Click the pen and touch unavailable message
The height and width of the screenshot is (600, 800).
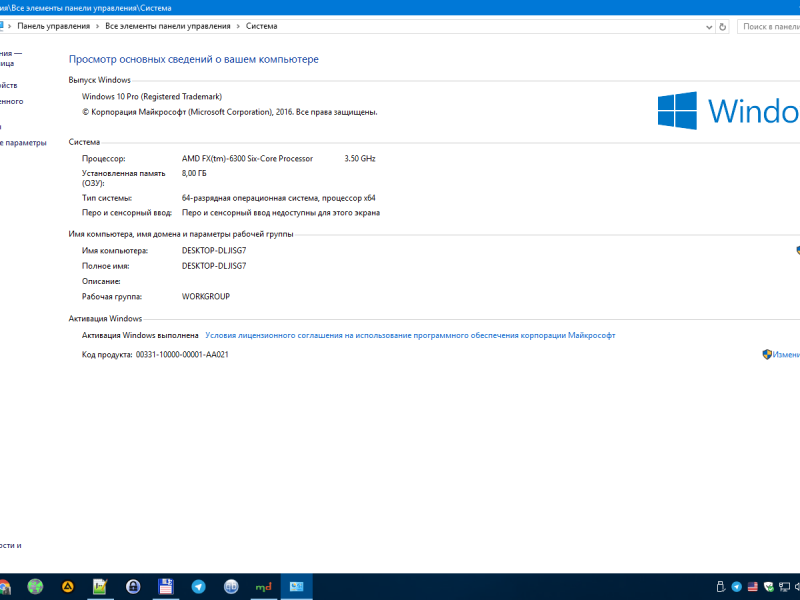coord(281,213)
